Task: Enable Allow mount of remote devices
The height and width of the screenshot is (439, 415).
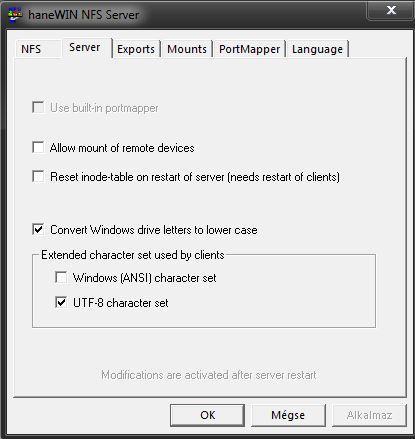Action: pos(38,147)
